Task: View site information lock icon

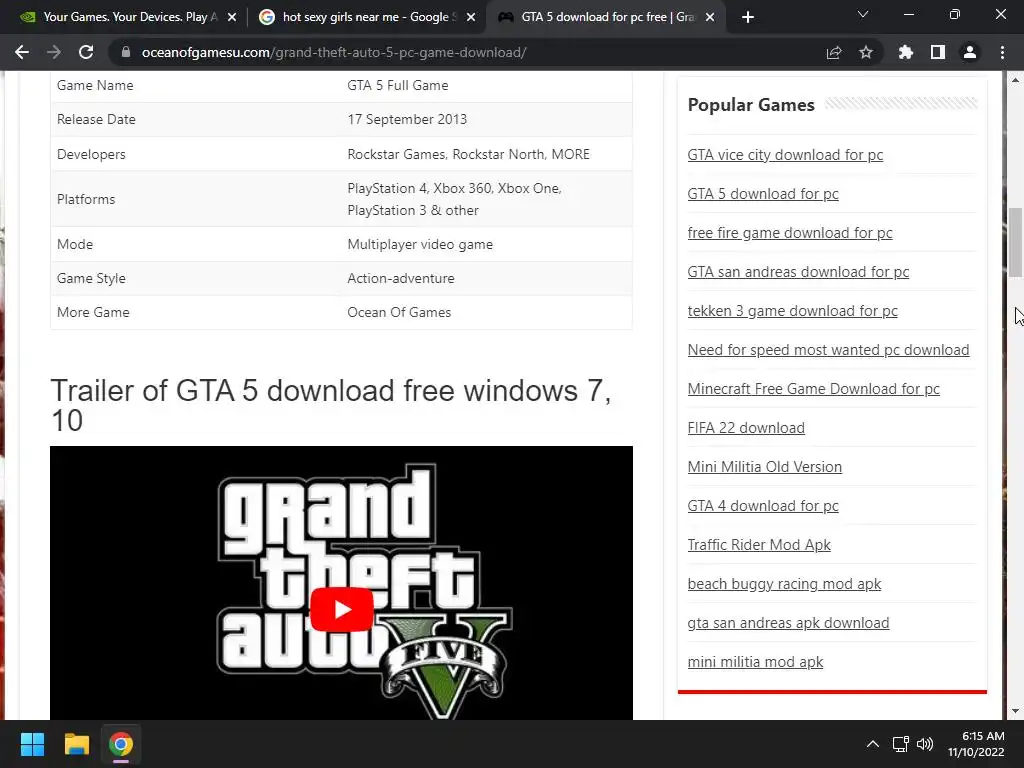Action: pyautogui.click(x=126, y=52)
